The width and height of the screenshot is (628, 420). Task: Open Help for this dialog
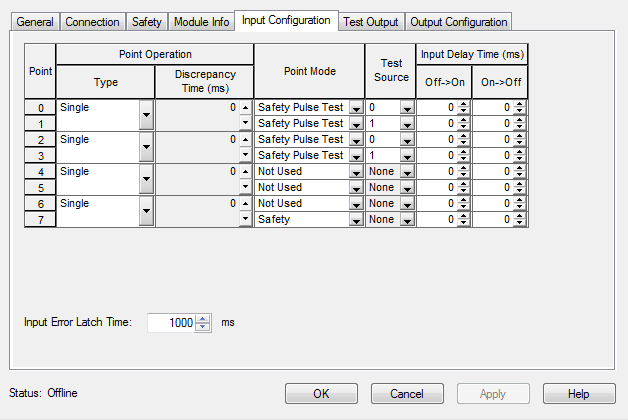tap(579, 394)
